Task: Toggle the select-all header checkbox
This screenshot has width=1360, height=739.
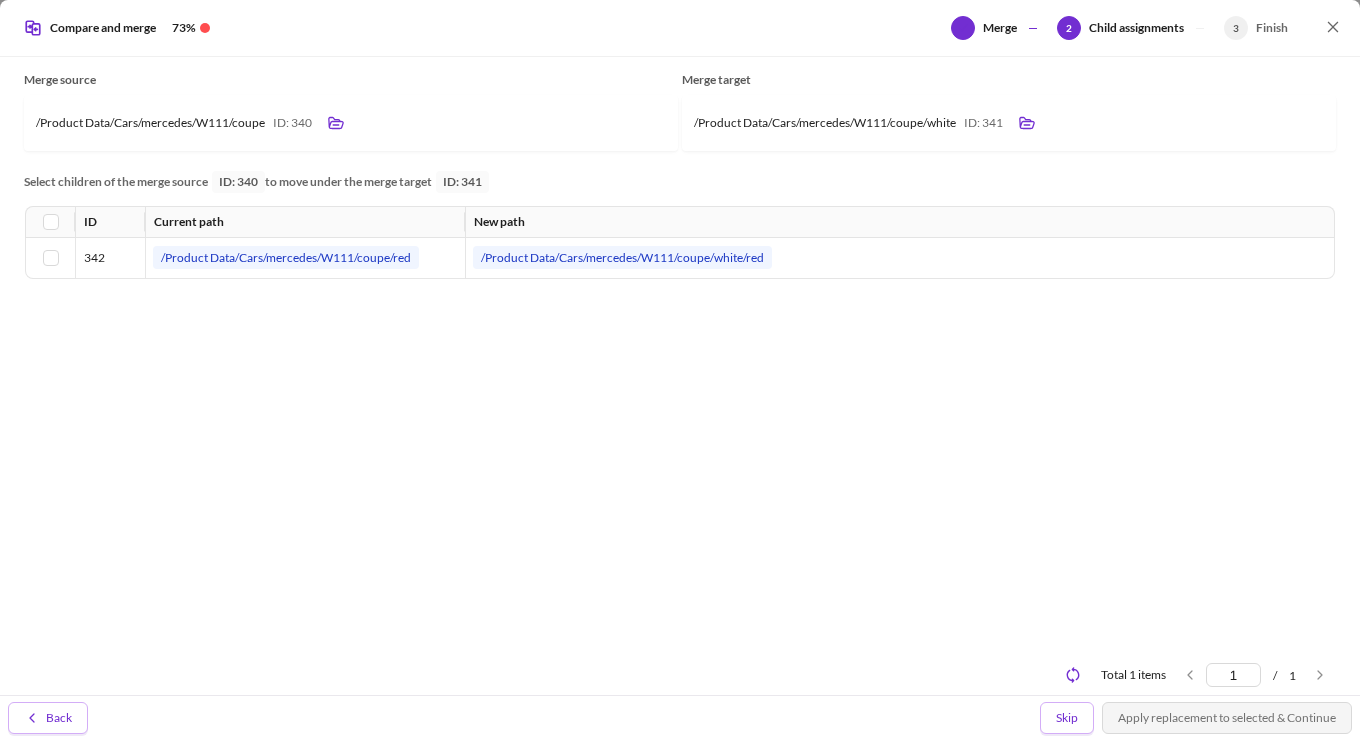Action: click(51, 222)
